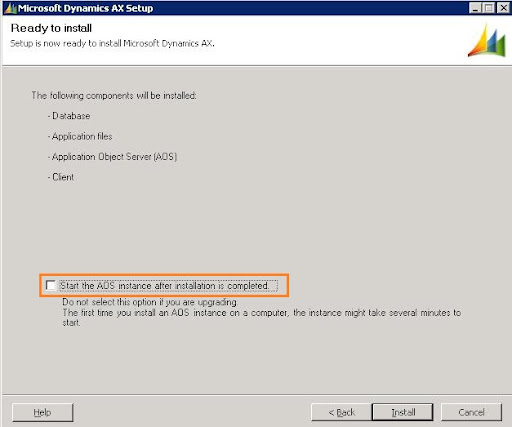Click the Microsoft Dynamics AX Setup title text

86,8
